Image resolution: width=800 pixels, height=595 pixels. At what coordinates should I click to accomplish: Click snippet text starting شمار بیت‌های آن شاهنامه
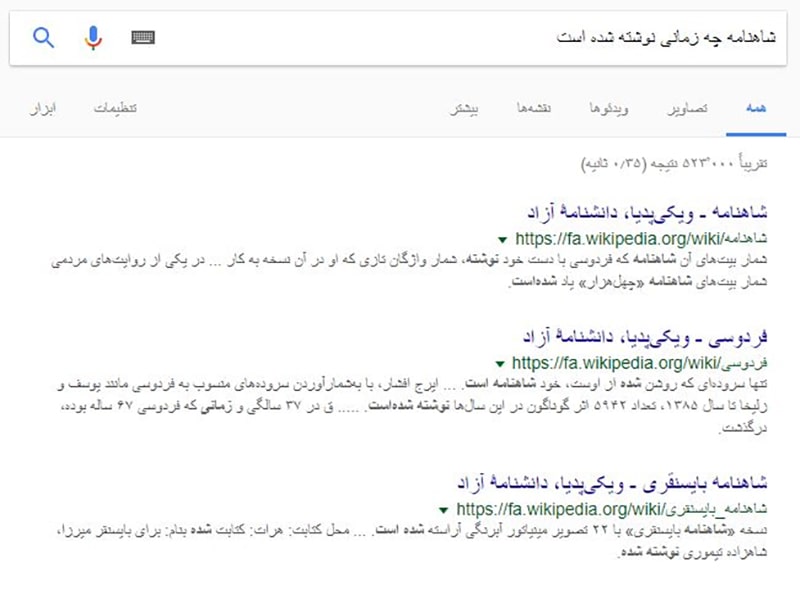click(409, 270)
